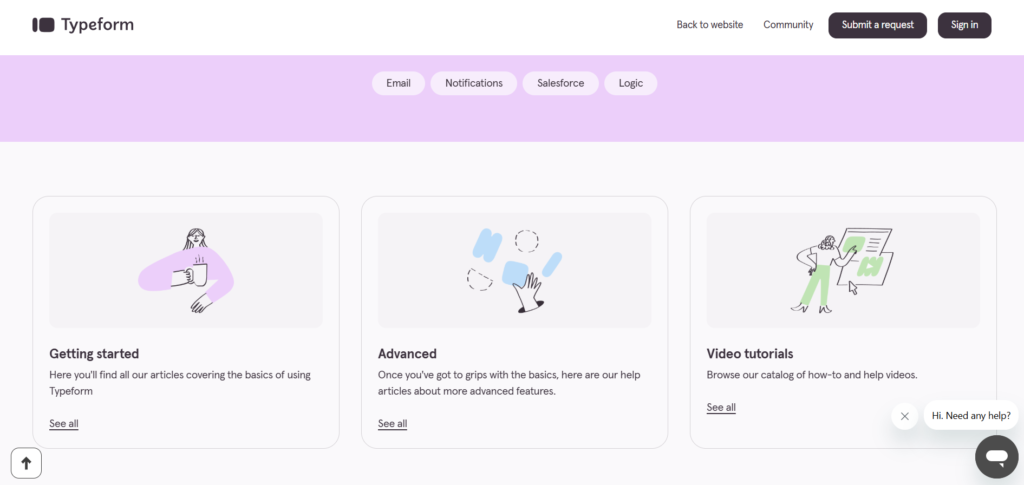Select the Email topic pill
This screenshot has height=485, width=1024.
pos(398,84)
